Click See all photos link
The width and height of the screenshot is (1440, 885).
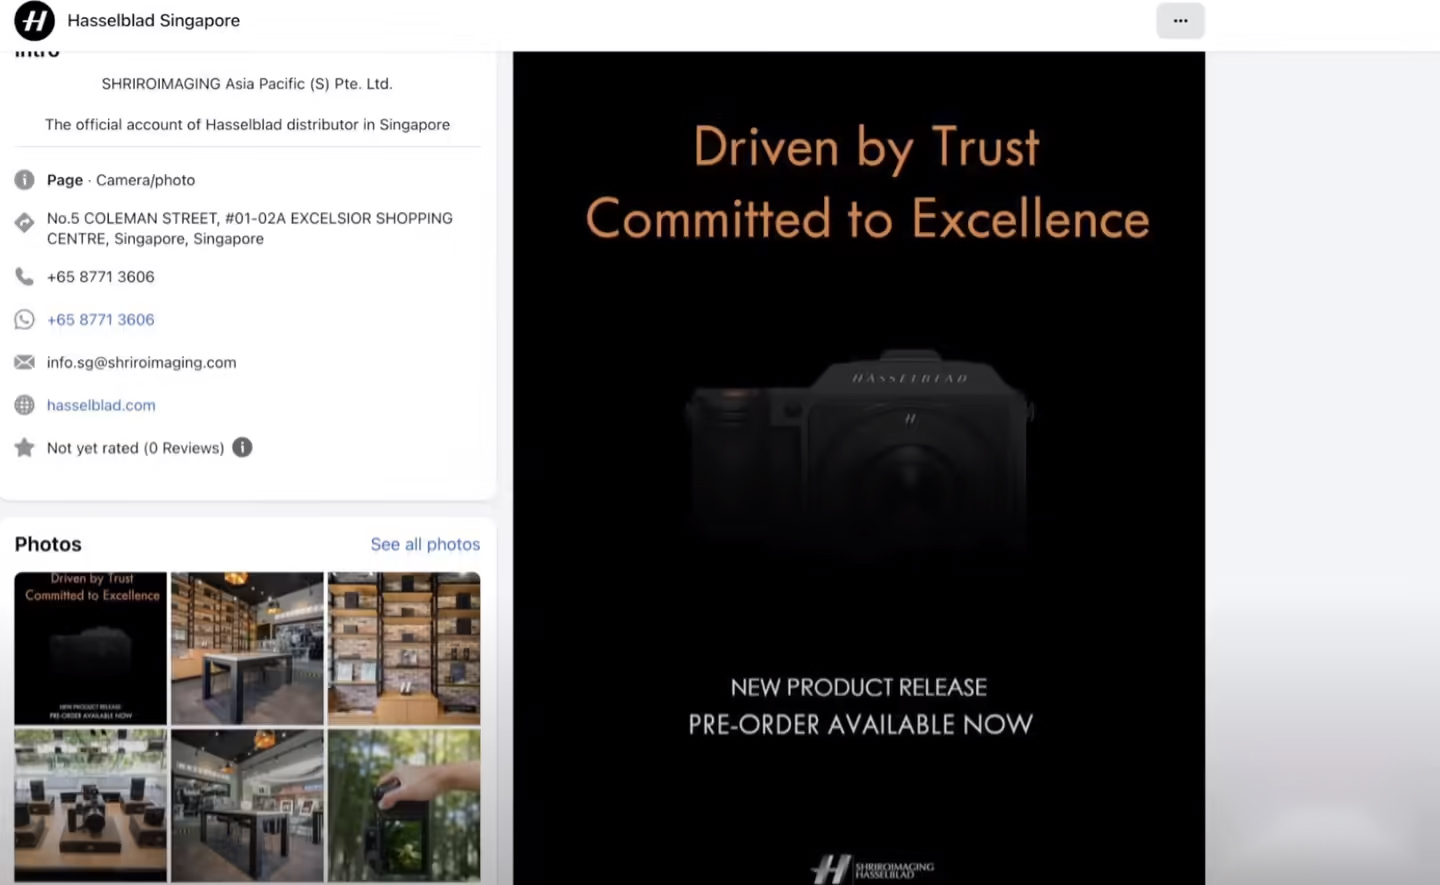(x=425, y=544)
